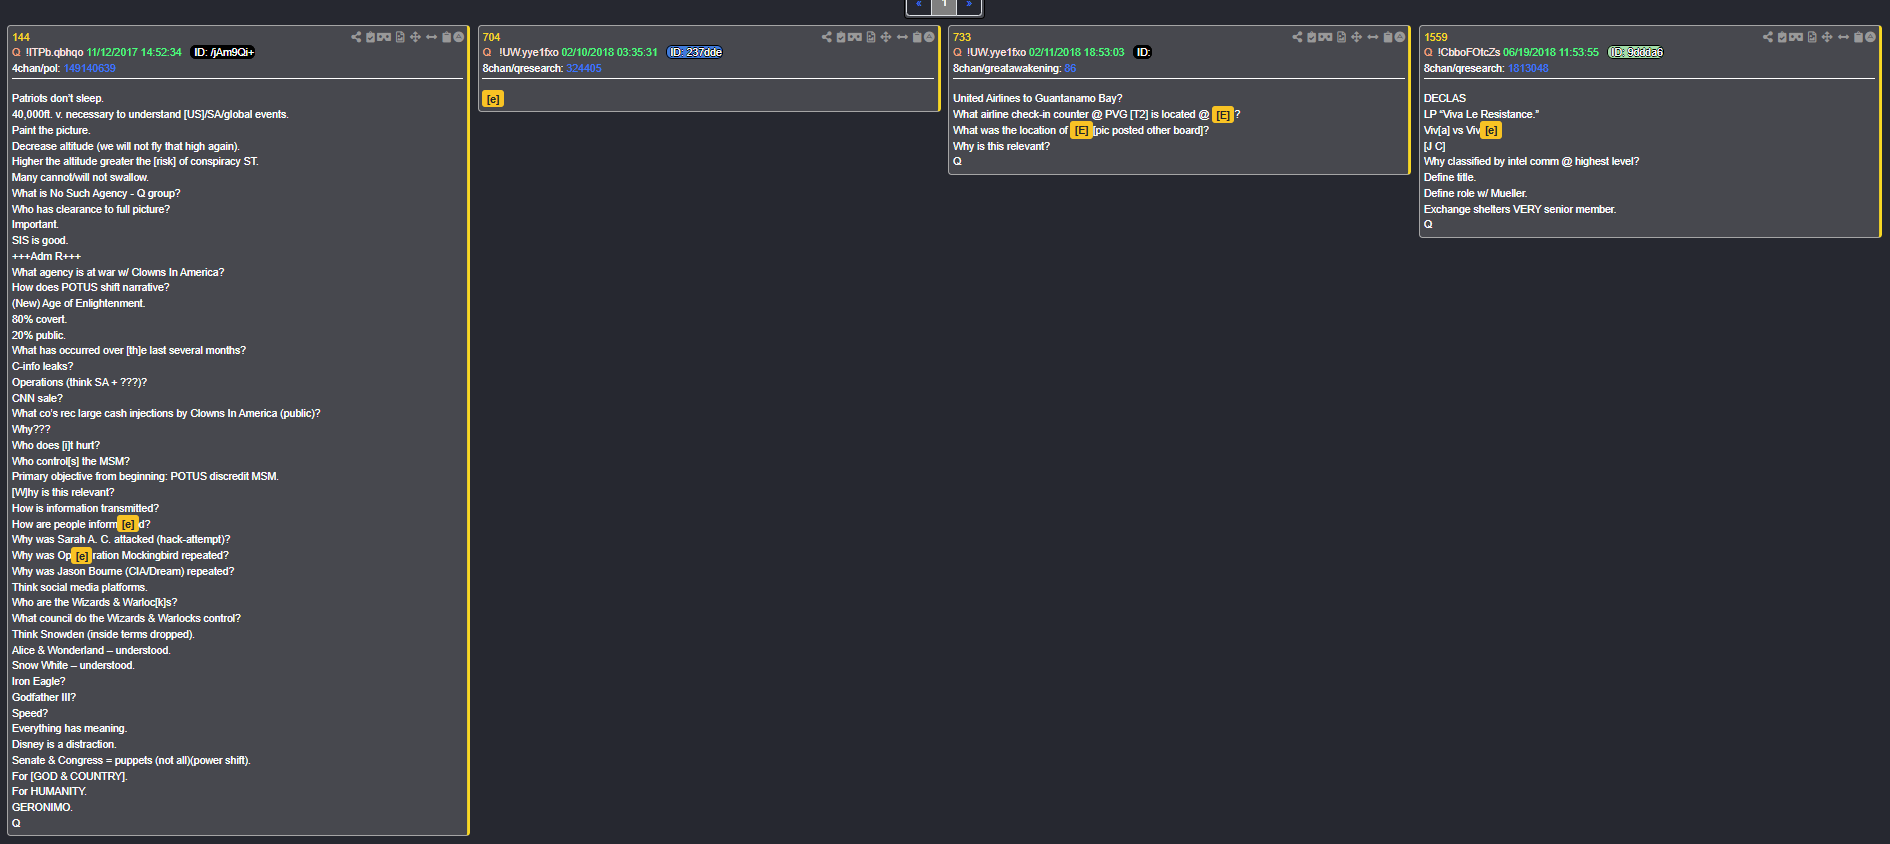
Task: Click the Q icon on post 144
Action: tap(16, 52)
